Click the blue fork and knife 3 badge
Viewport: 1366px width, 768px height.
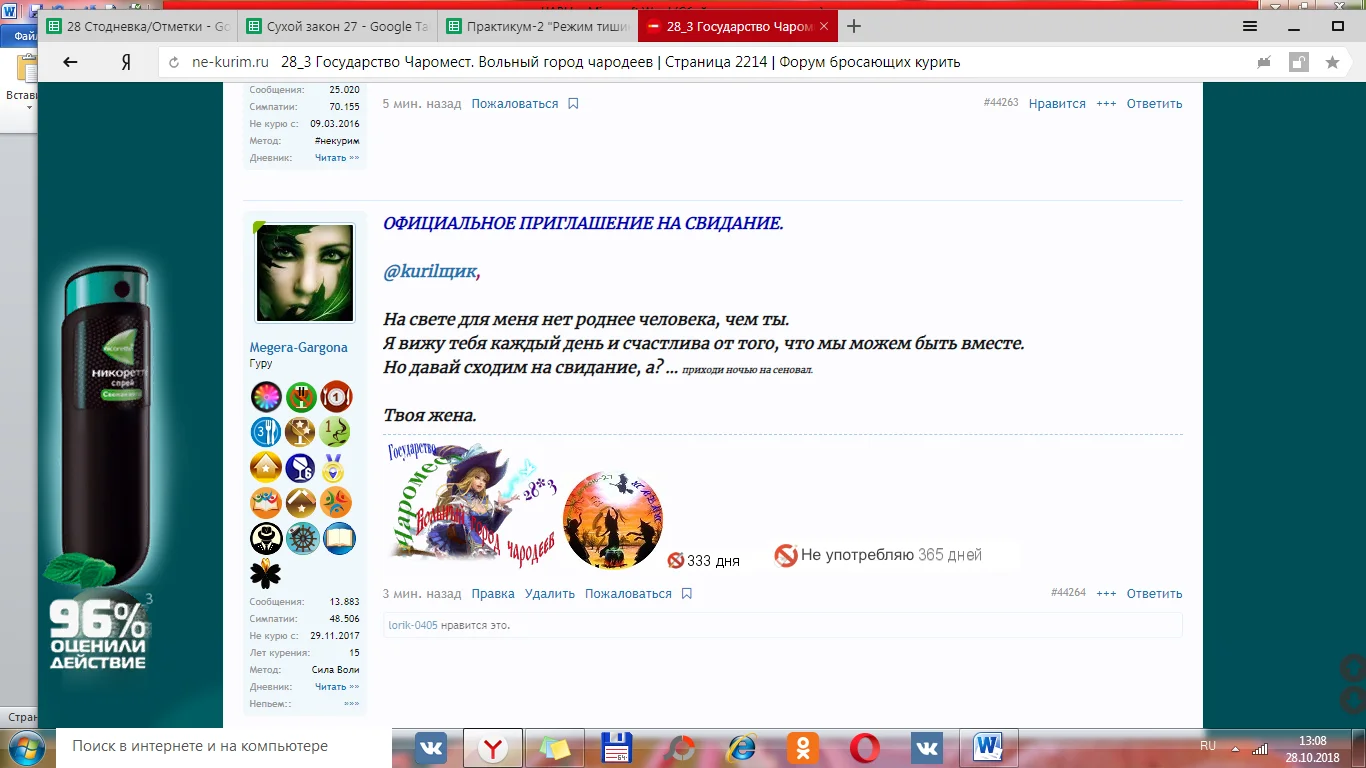tap(266, 432)
